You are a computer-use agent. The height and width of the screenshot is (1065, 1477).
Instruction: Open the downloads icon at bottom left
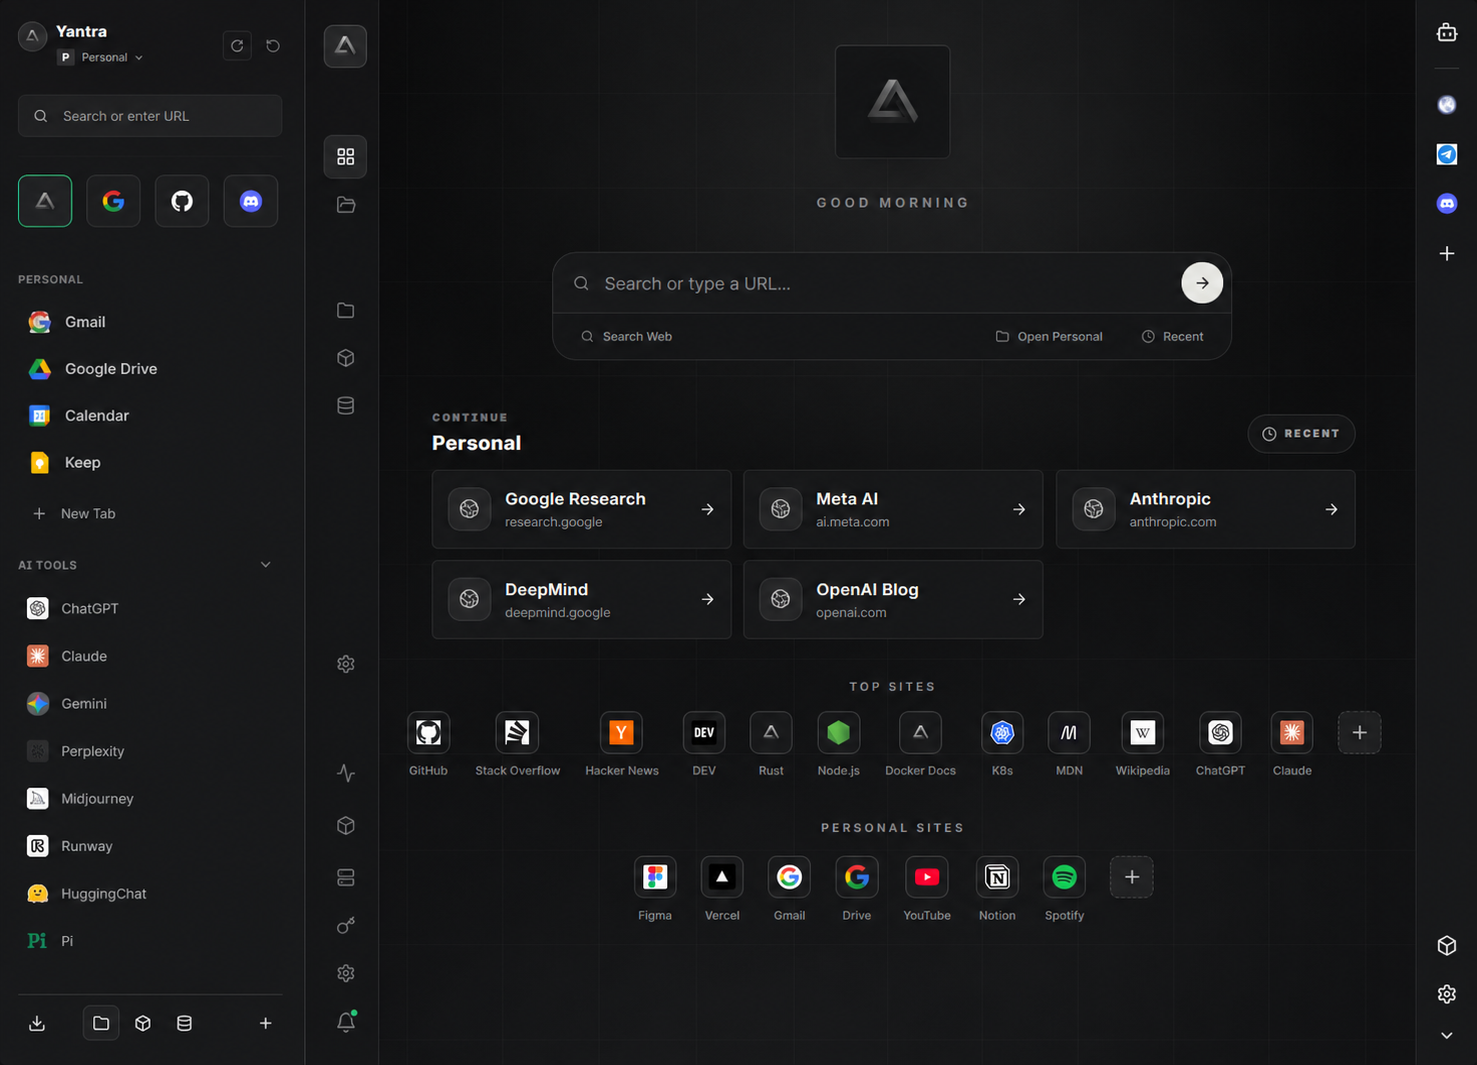[37, 1023]
